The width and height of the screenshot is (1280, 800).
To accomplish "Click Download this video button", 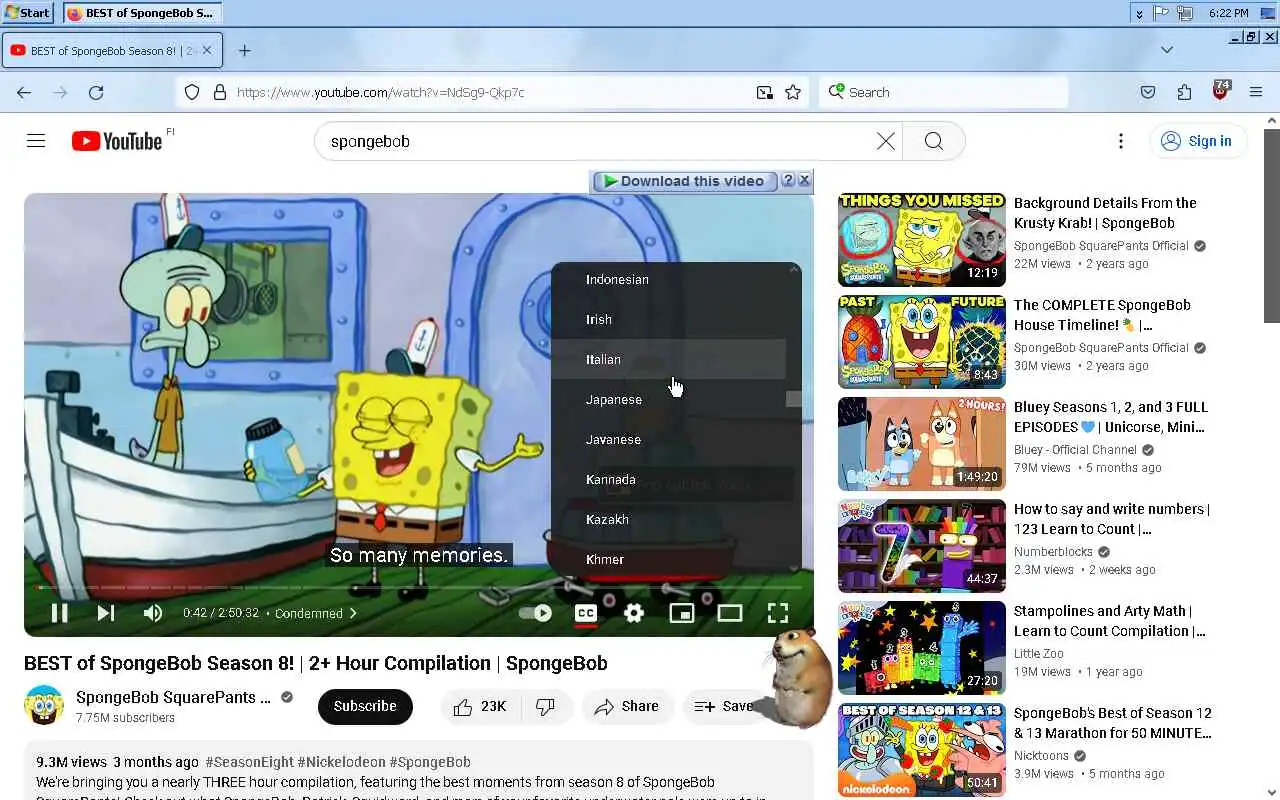I will coord(685,181).
